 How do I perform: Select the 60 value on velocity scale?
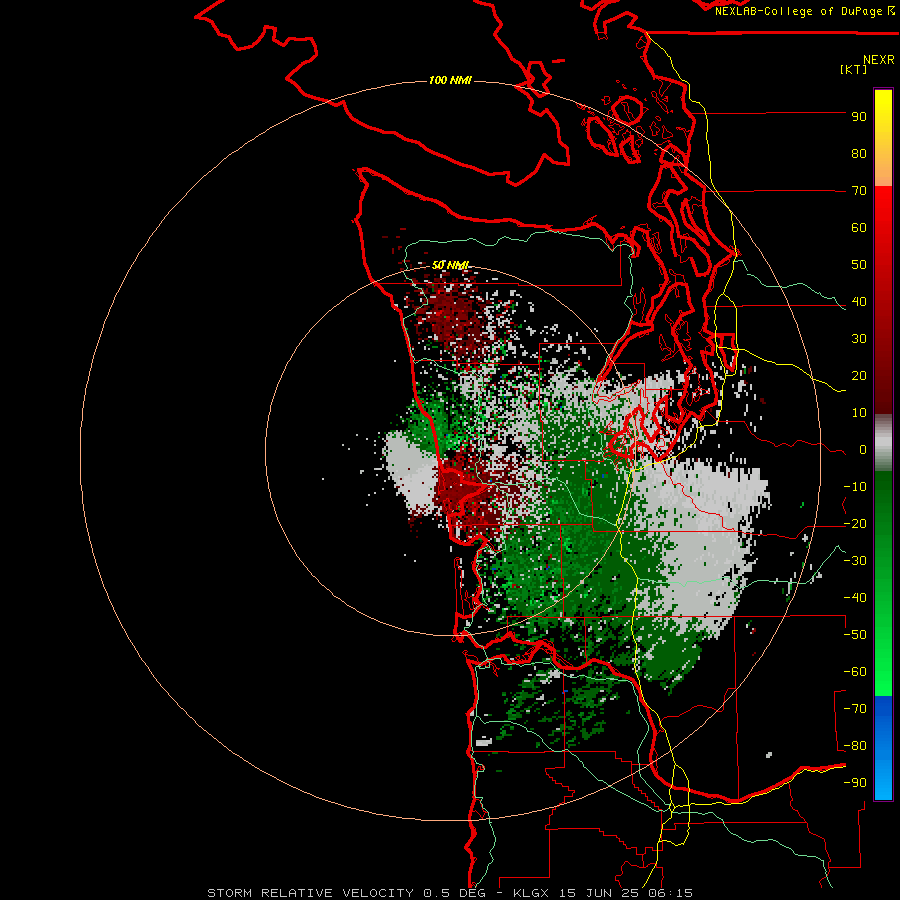(x=859, y=228)
